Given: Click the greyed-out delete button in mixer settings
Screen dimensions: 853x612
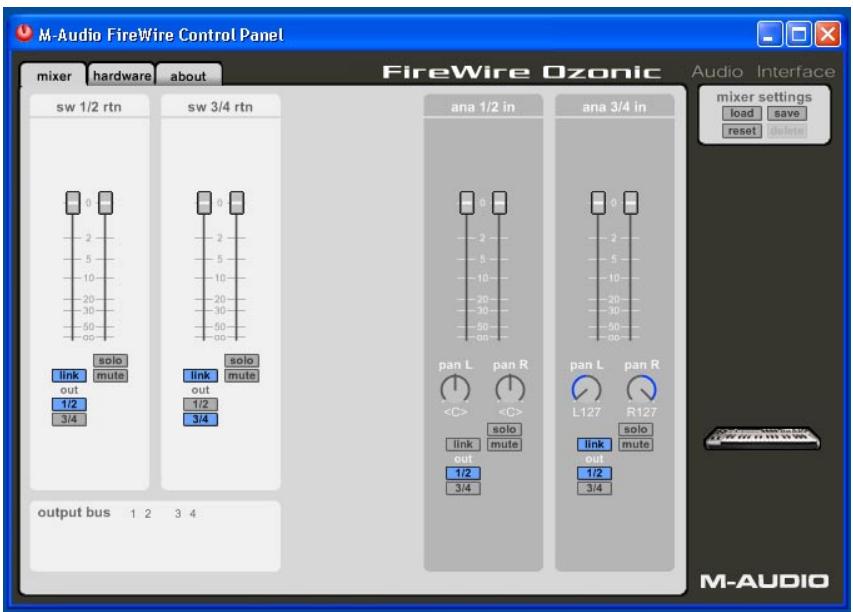Looking at the screenshot, I should click(787, 131).
